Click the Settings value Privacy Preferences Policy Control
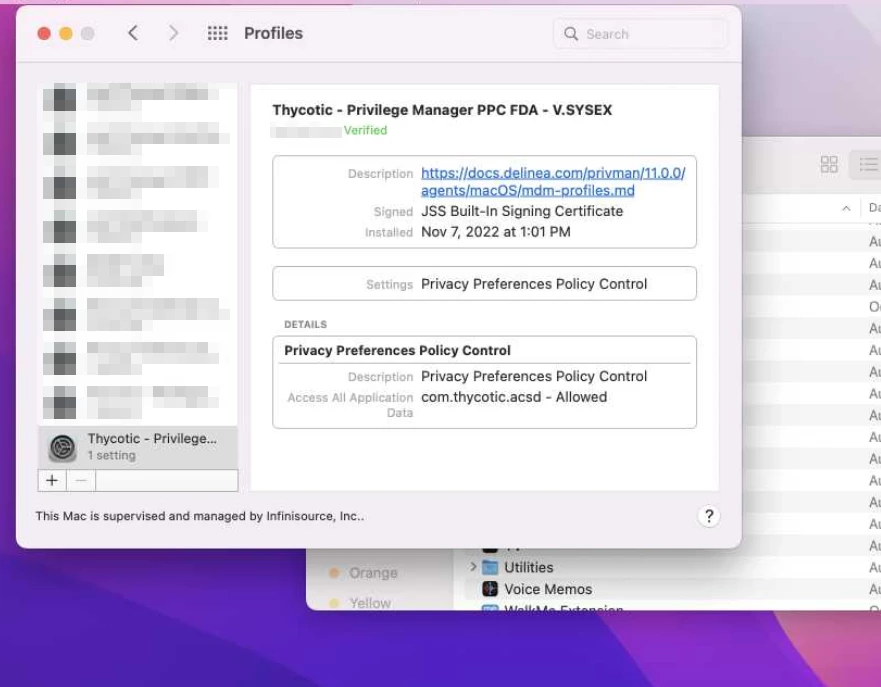 (534, 284)
